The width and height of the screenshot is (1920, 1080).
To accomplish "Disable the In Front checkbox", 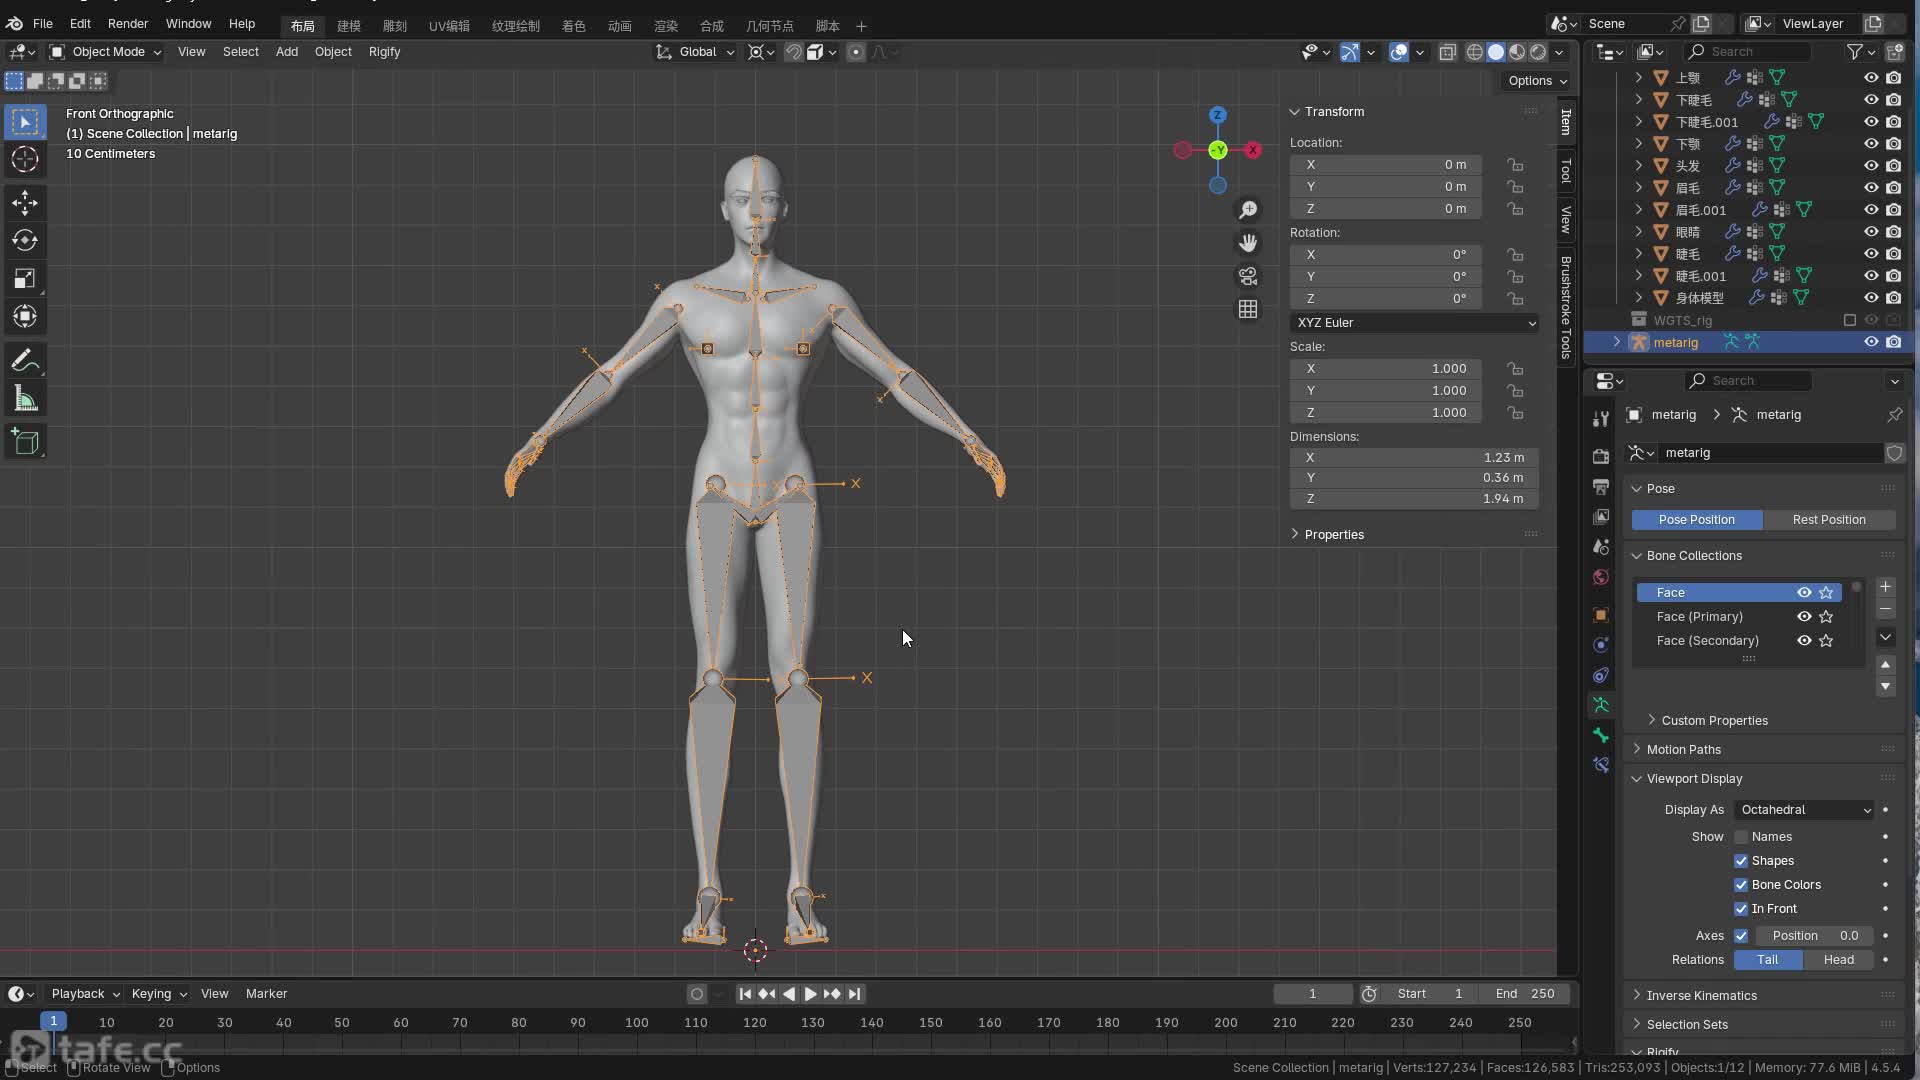I will pyautogui.click(x=1741, y=909).
